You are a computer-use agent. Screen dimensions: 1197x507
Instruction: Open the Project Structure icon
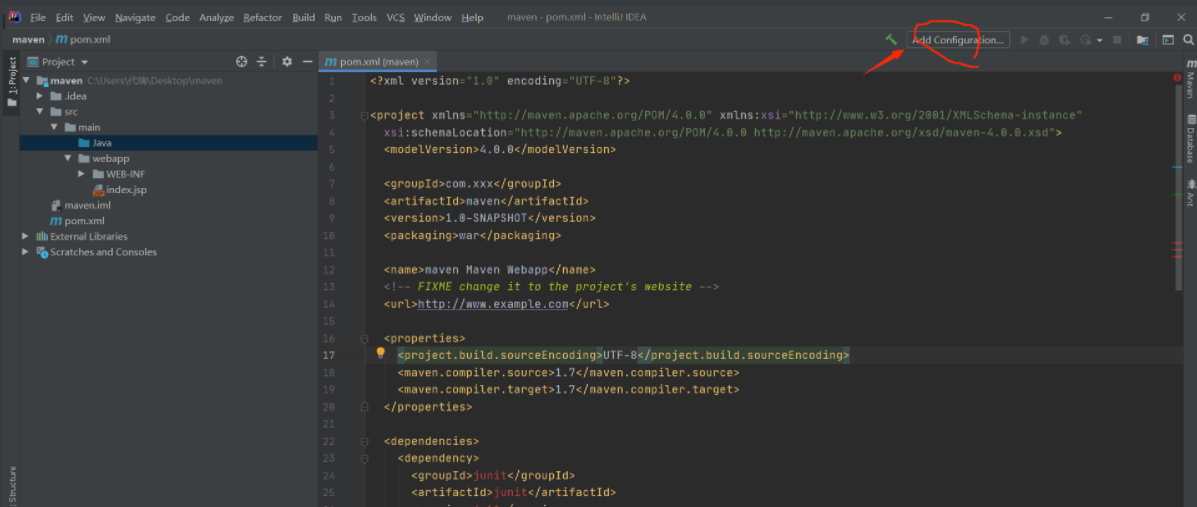point(1143,40)
